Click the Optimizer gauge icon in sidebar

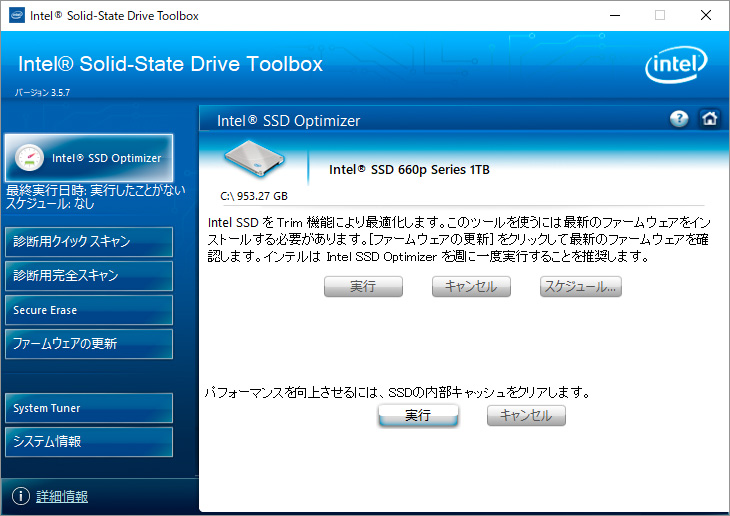(x=29, y=157)
